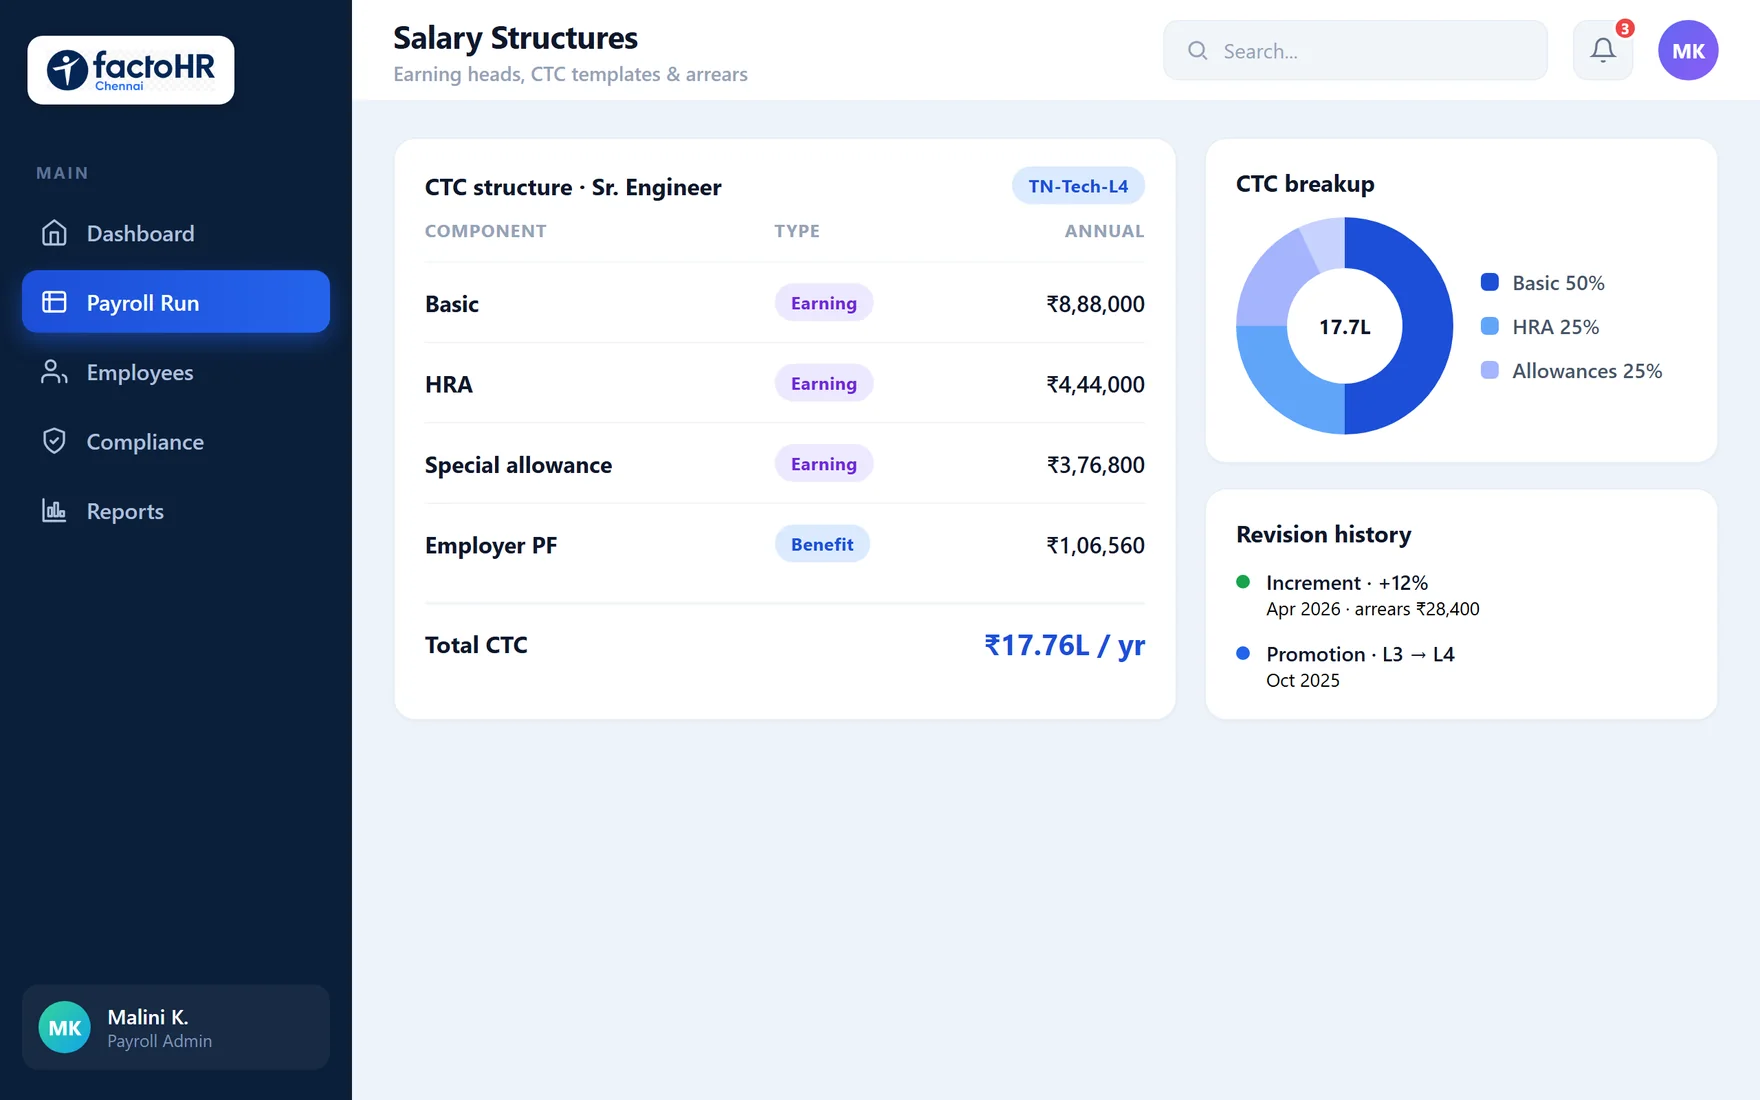Click the Earning tag in HRA row
Image resolution: width=1760 pixels, height=1100 pixels.
824,383
